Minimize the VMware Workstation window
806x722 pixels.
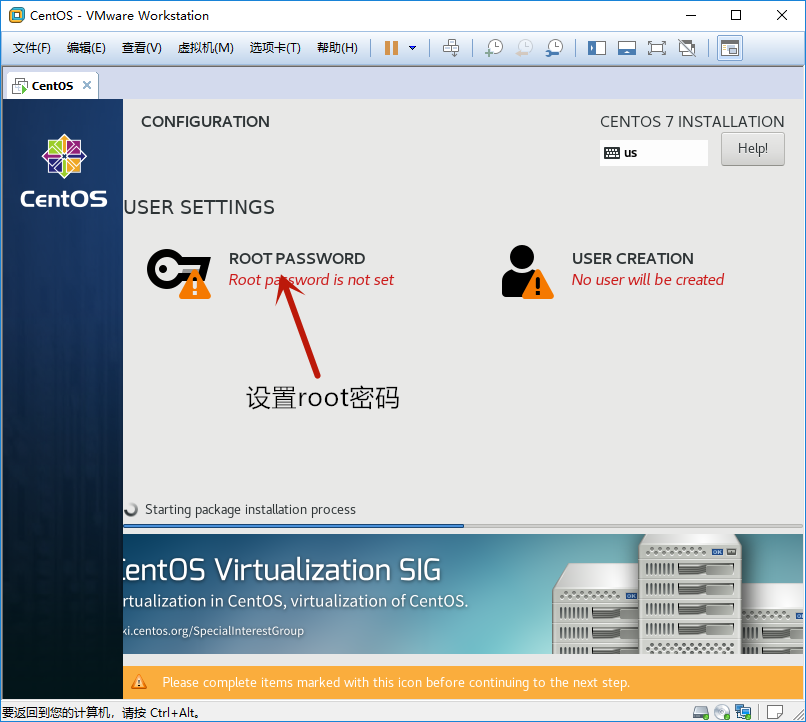click(691, 15)
